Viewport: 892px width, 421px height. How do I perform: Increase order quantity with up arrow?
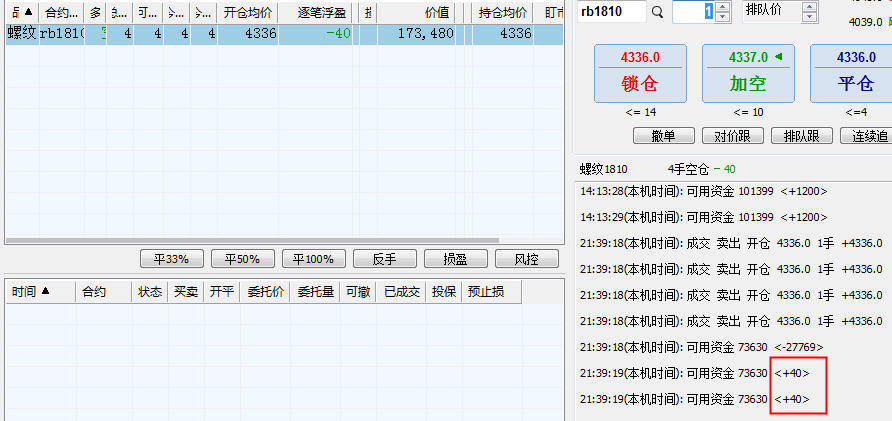pyautogui.click(x=724, y=7)
